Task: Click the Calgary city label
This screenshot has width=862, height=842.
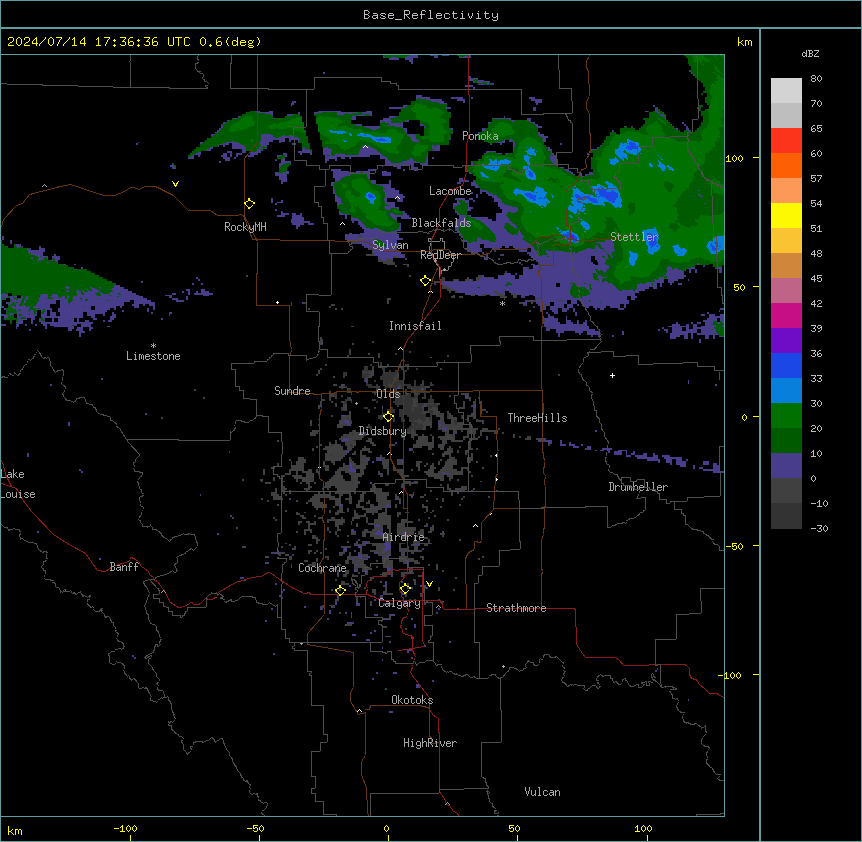Action: click(x=399, y=603)
